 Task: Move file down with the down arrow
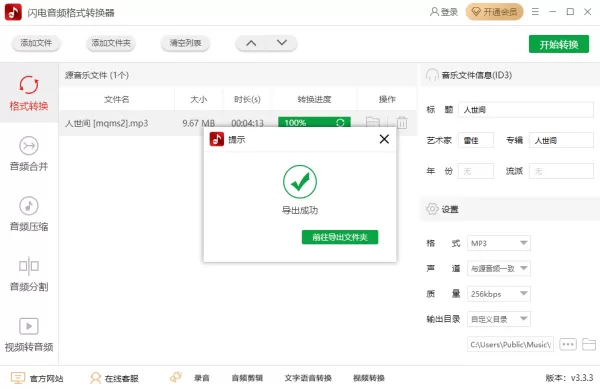click(282, 43)
